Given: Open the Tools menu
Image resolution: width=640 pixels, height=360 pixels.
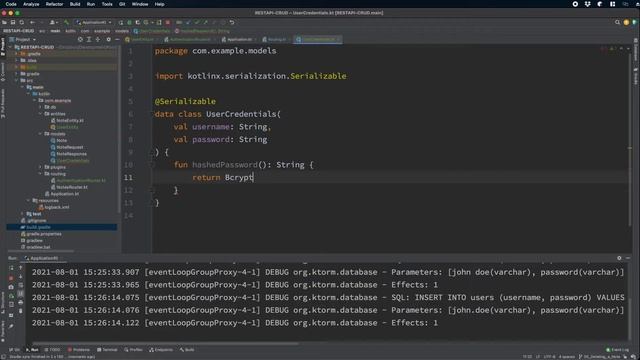Looking at the screenshot, I should (107, 4).
